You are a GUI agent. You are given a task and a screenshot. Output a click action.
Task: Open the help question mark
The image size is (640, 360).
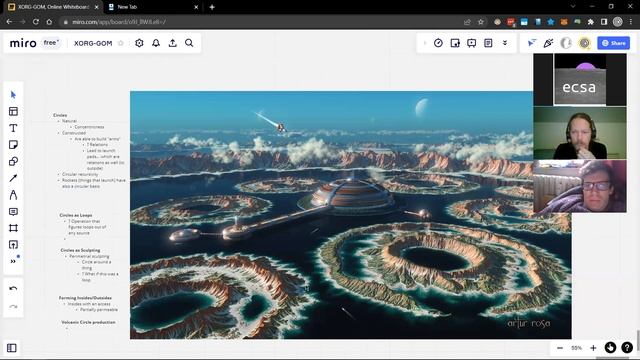pos(627,347)
